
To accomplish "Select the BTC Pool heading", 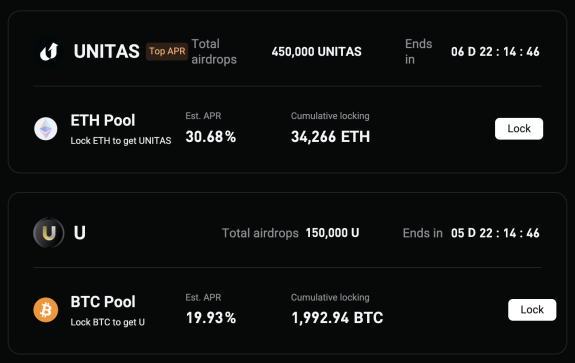I will 103,302.
